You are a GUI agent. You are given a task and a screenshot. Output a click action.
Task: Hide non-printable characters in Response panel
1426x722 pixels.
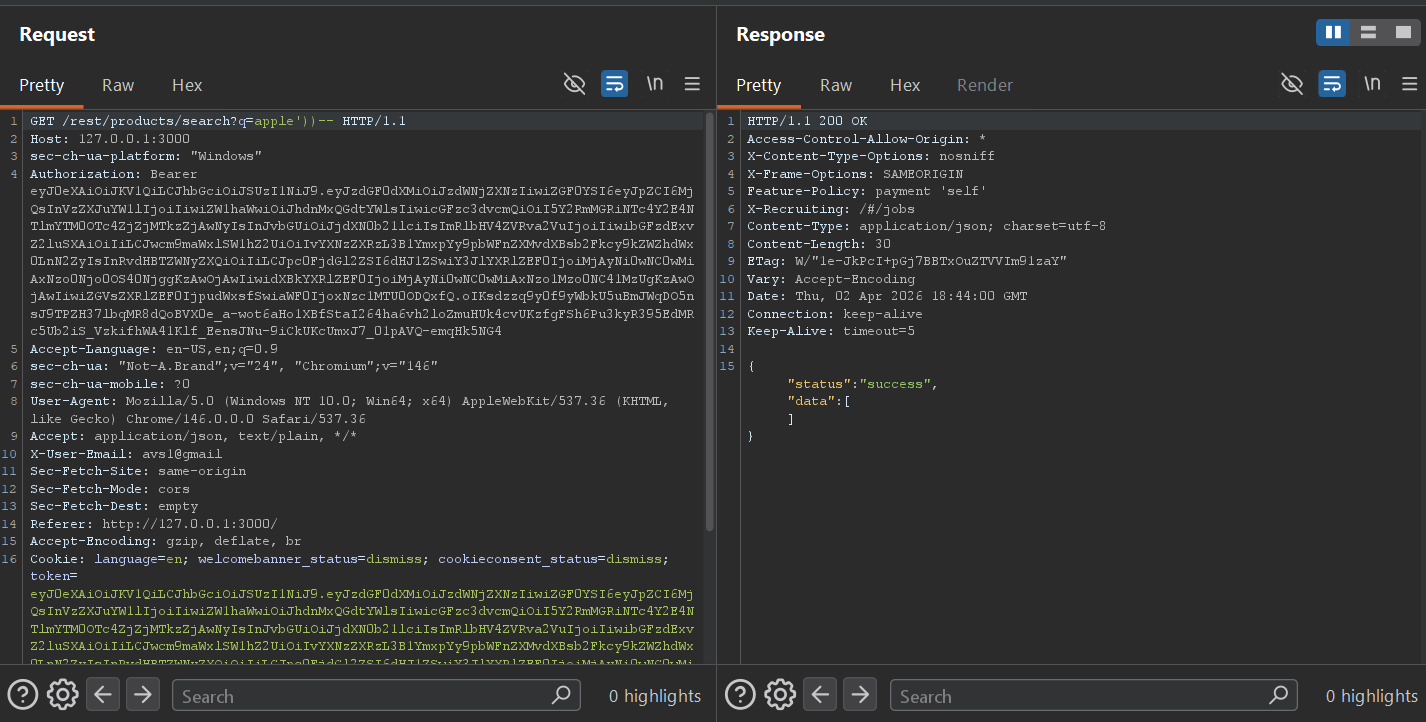pos(1292,84)
